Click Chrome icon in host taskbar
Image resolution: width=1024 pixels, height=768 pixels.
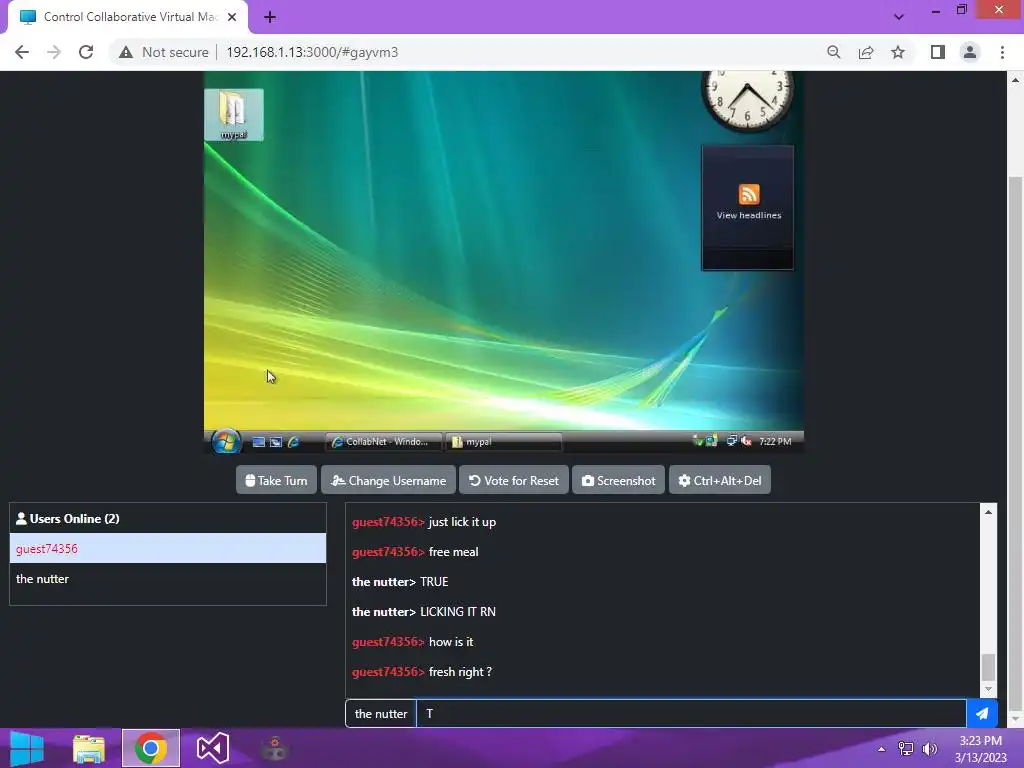(151, 748)
